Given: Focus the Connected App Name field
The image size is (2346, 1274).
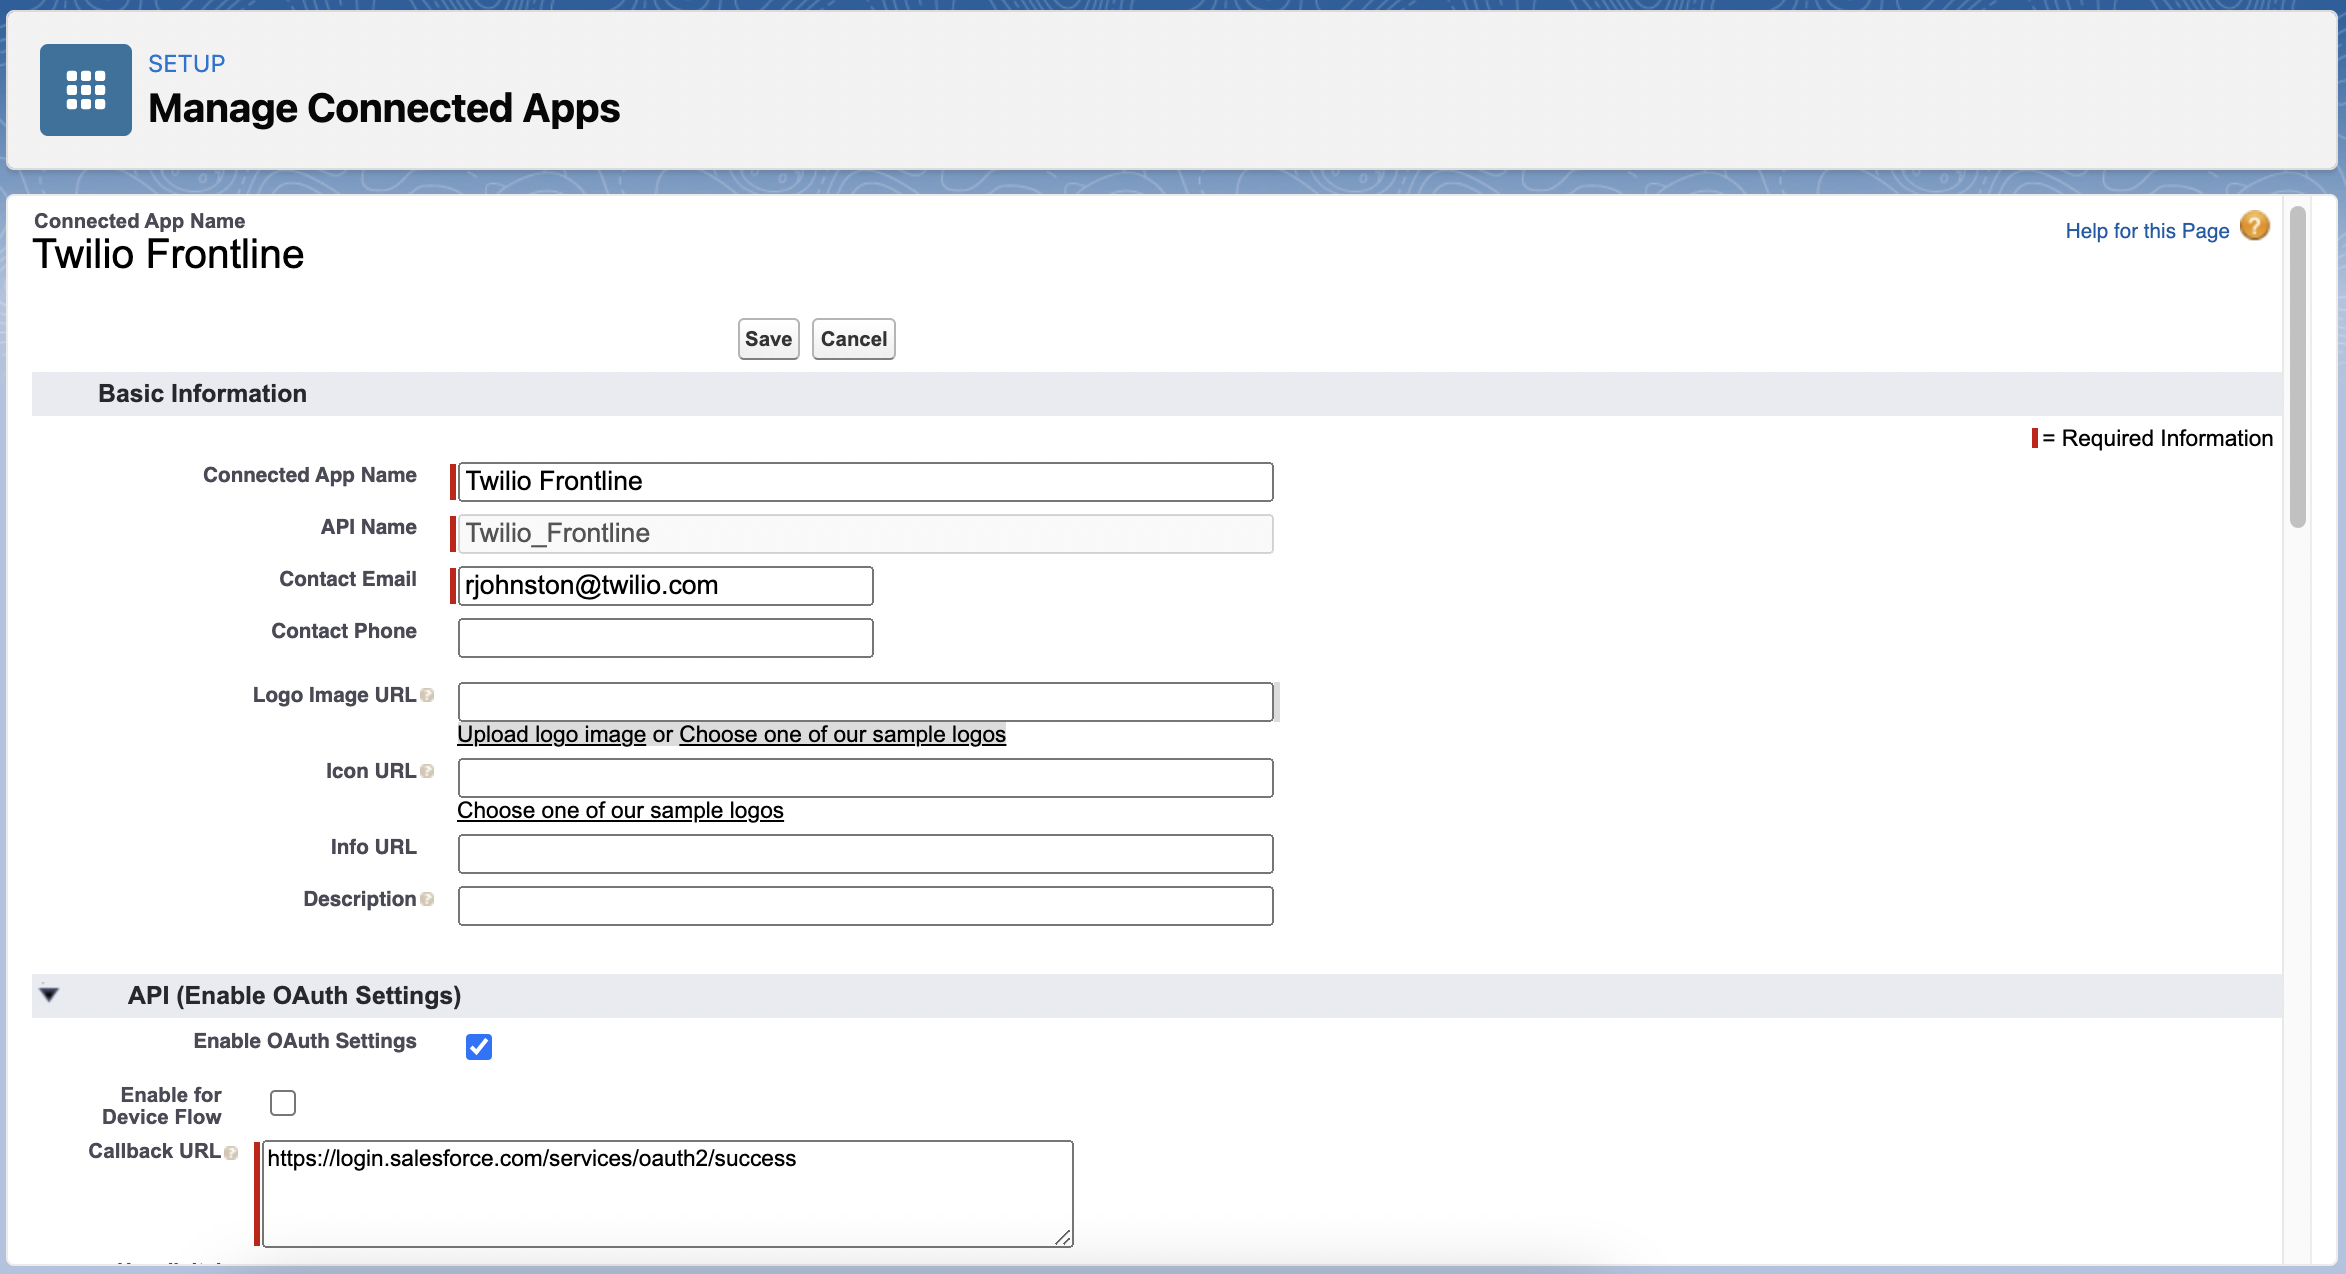Looking at the screenshot, I should tap(865, 482).
